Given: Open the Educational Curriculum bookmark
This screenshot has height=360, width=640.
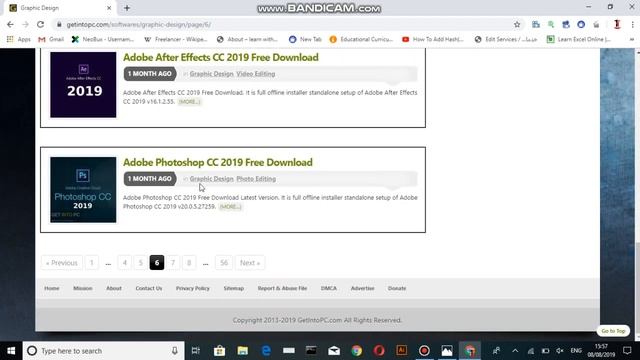Looking at the screenshot, I should (x=362, y=39).
